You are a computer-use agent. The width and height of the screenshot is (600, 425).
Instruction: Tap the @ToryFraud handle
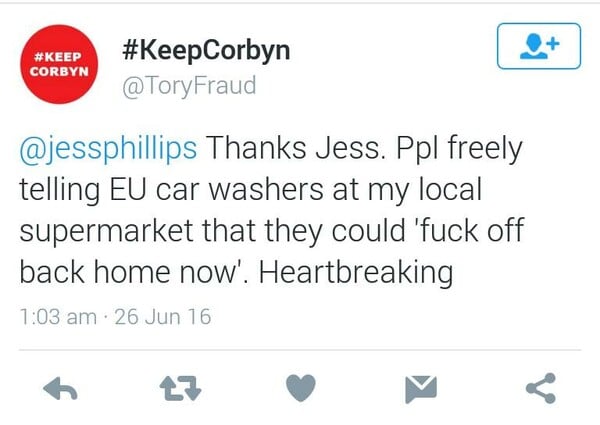point(189,86)
